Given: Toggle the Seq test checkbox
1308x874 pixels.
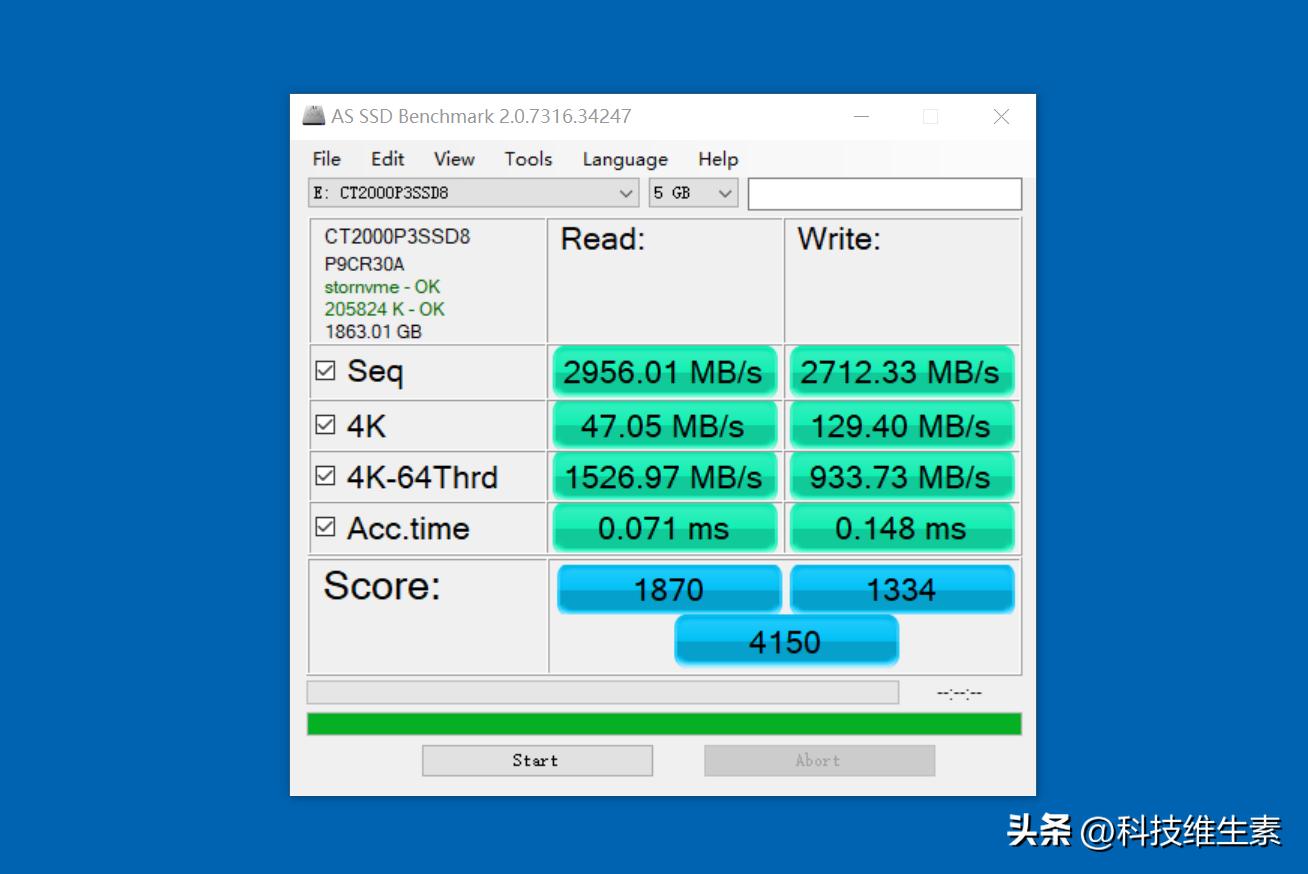Looking at the screenshot, I should pyautogui.click(x=325, y=370).
